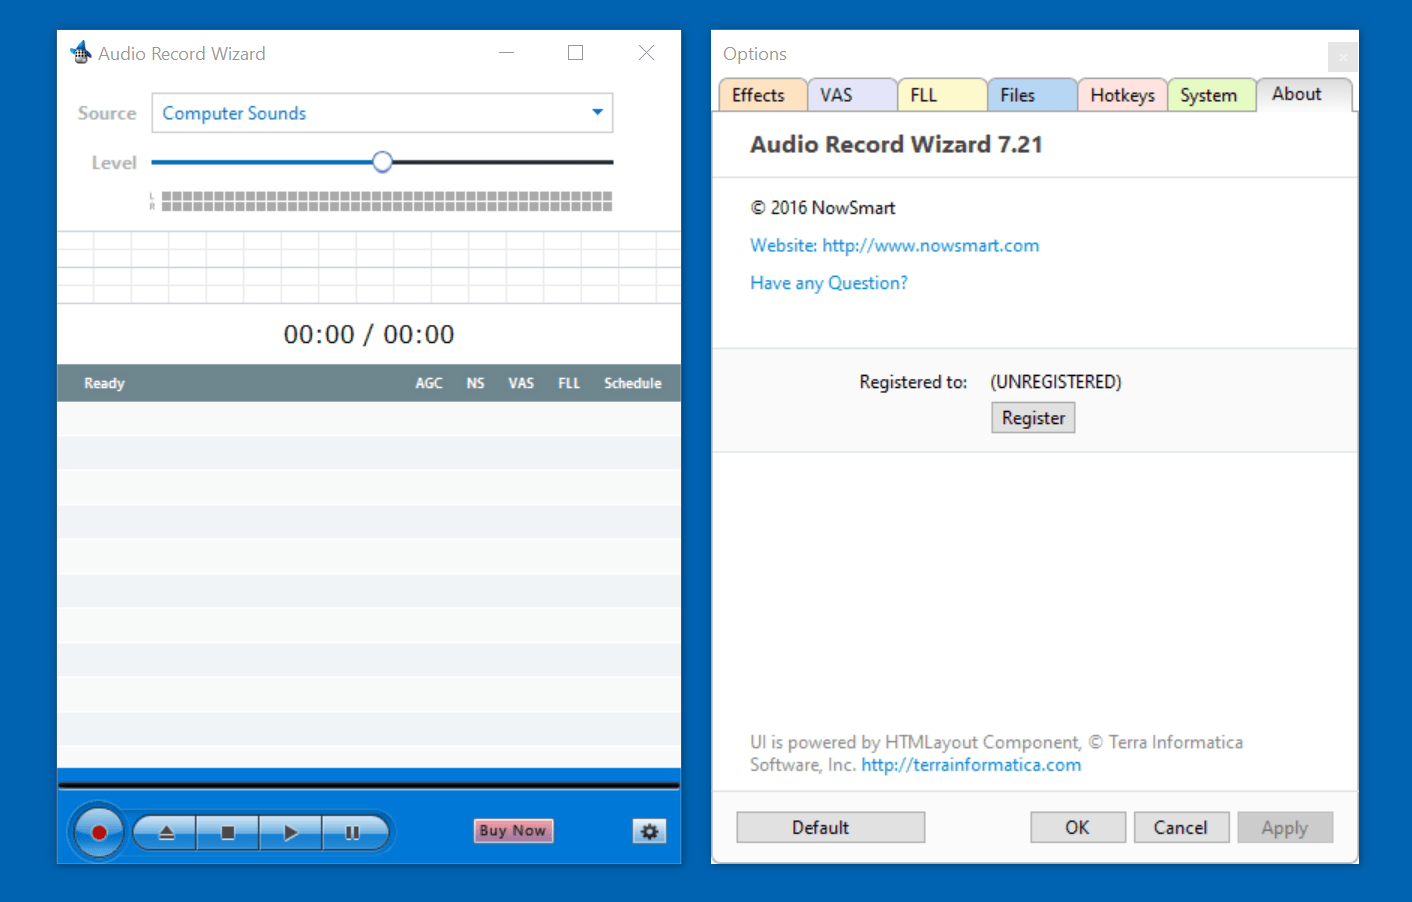Close the Options dialog
The width and height of the screenshot is (1412, 902).
point(1342,57)
